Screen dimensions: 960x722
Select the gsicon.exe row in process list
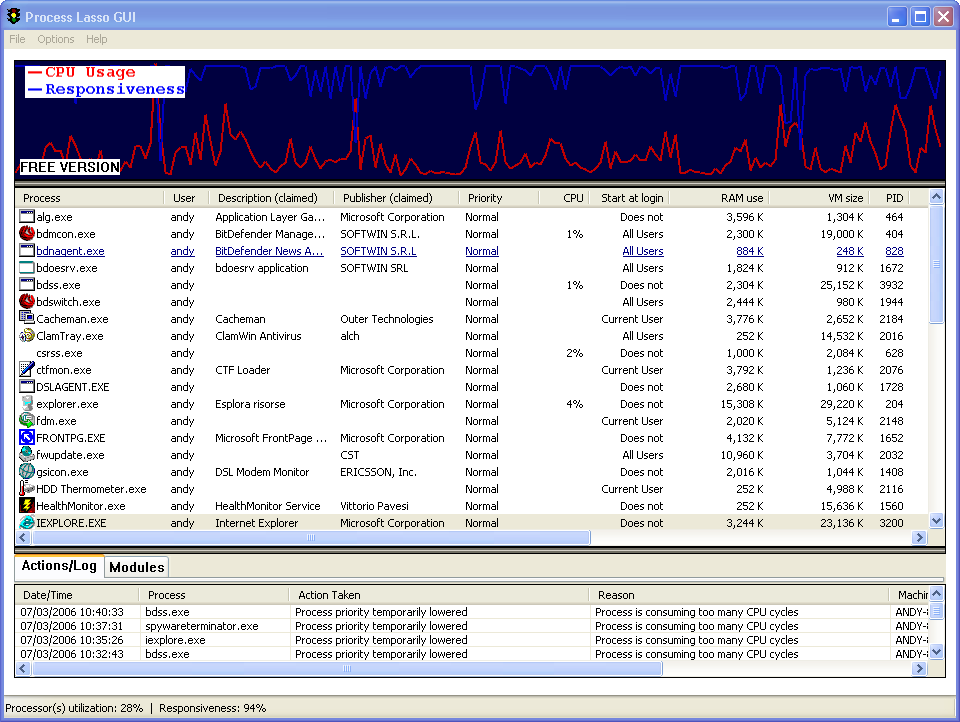tap(62, 472)
